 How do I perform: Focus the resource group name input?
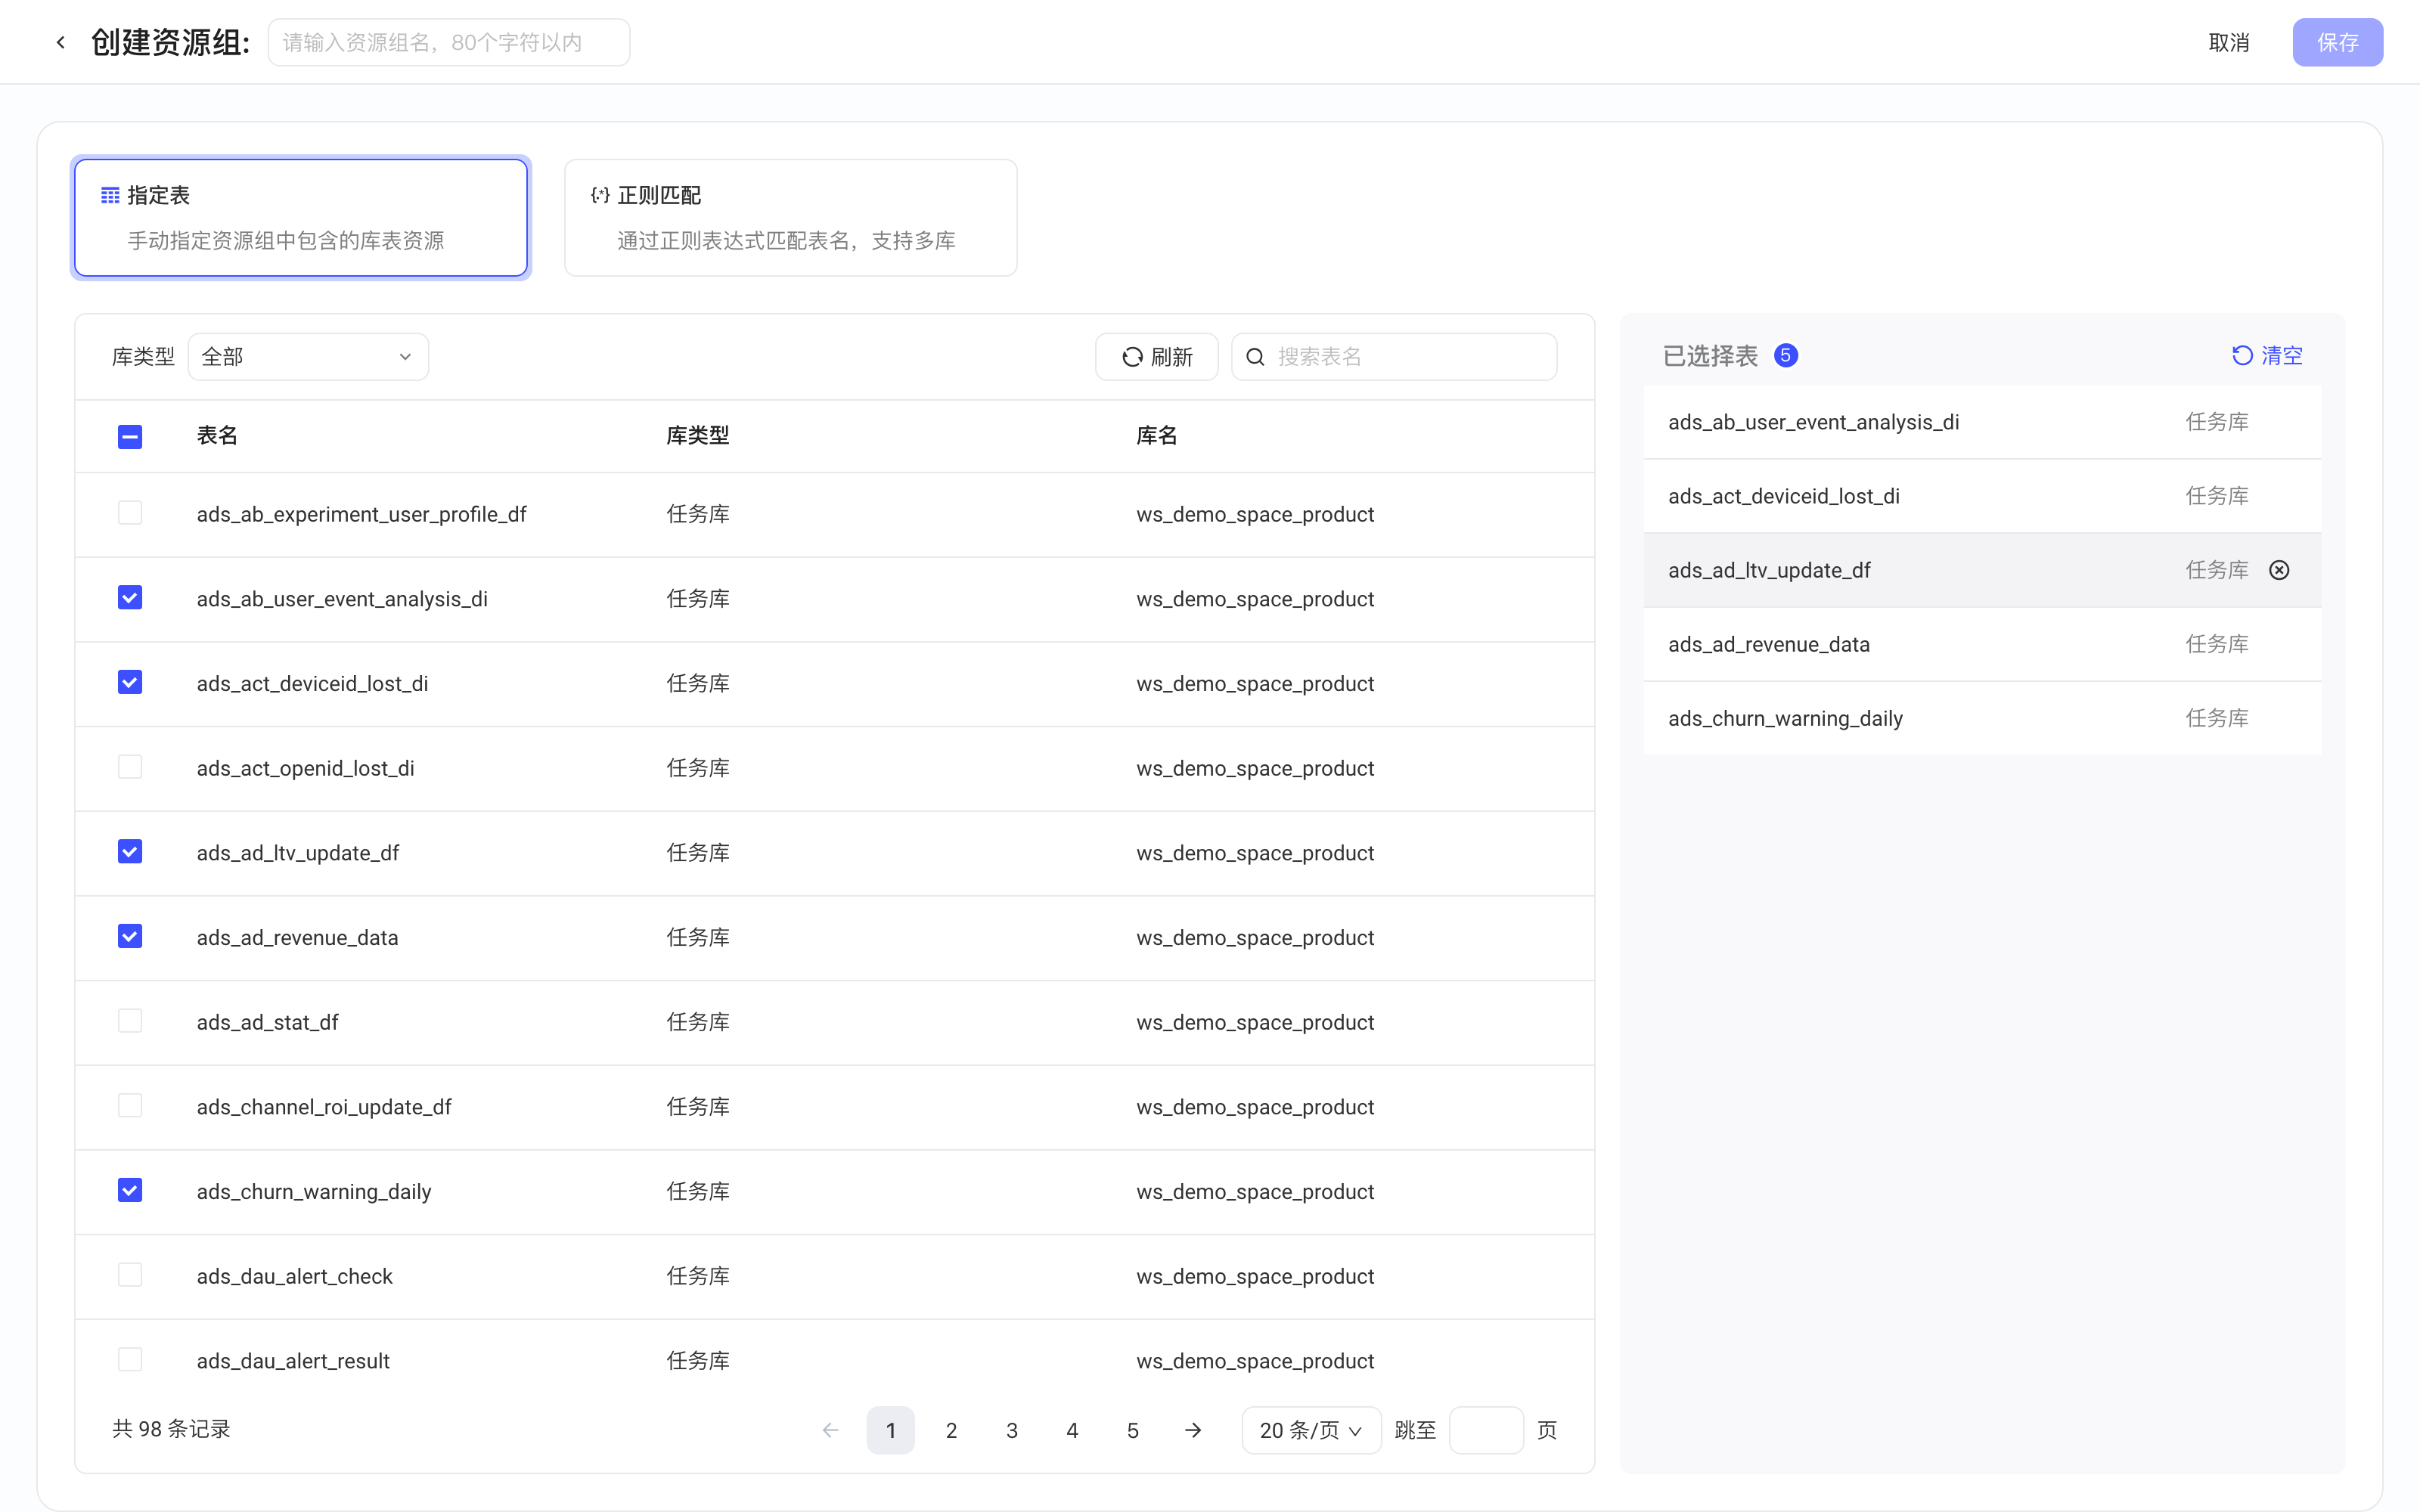[x=449, y=42]
